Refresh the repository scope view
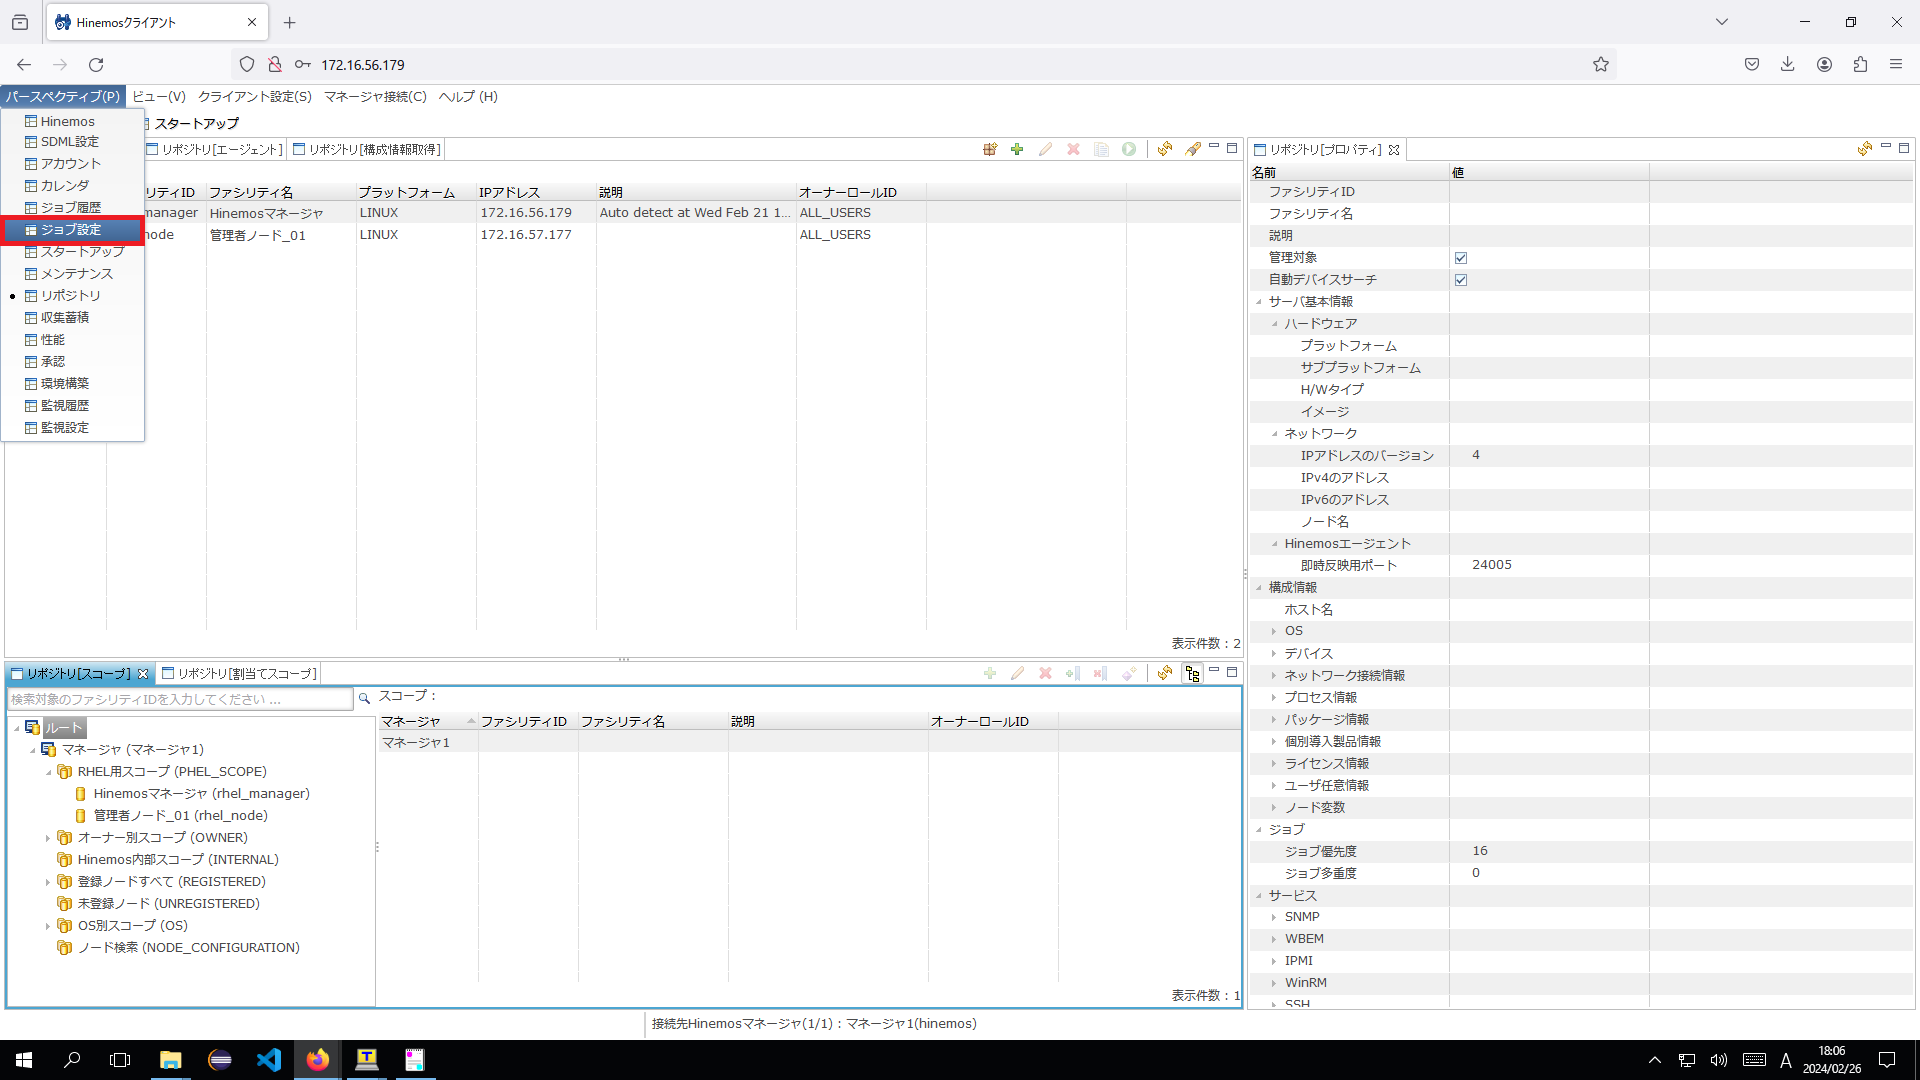The height and width of the screenshot is (1080, 1920). (1165, 673)
